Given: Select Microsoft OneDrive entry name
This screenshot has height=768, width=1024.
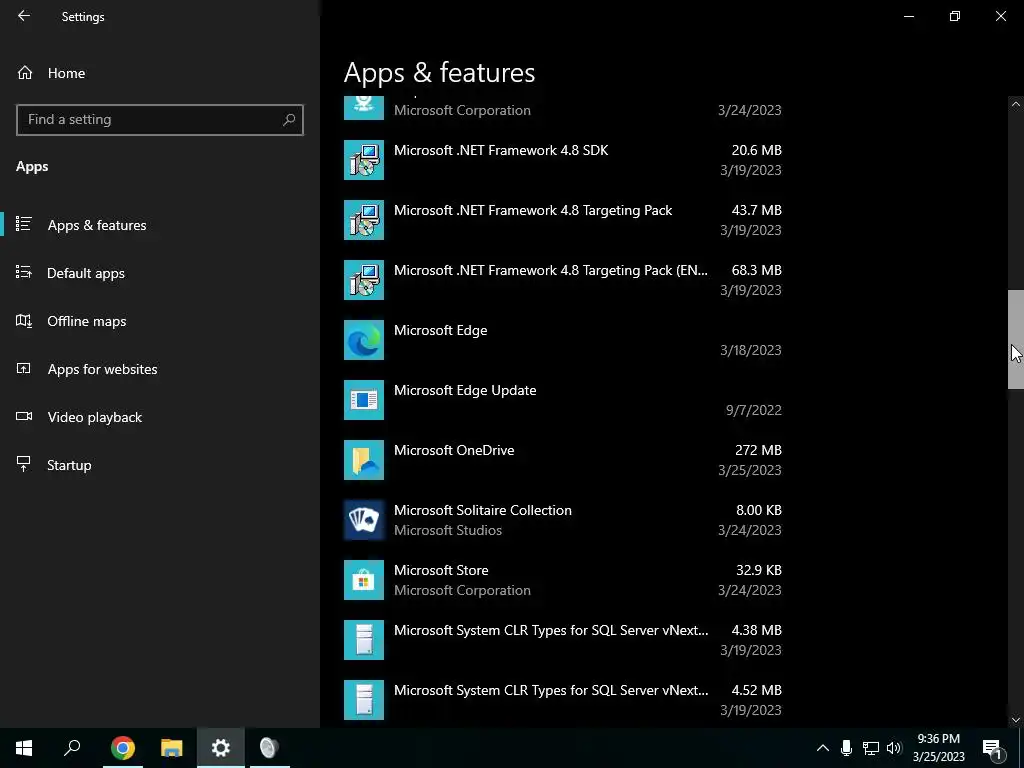Looking at the screenshot, I should (454, 451).
